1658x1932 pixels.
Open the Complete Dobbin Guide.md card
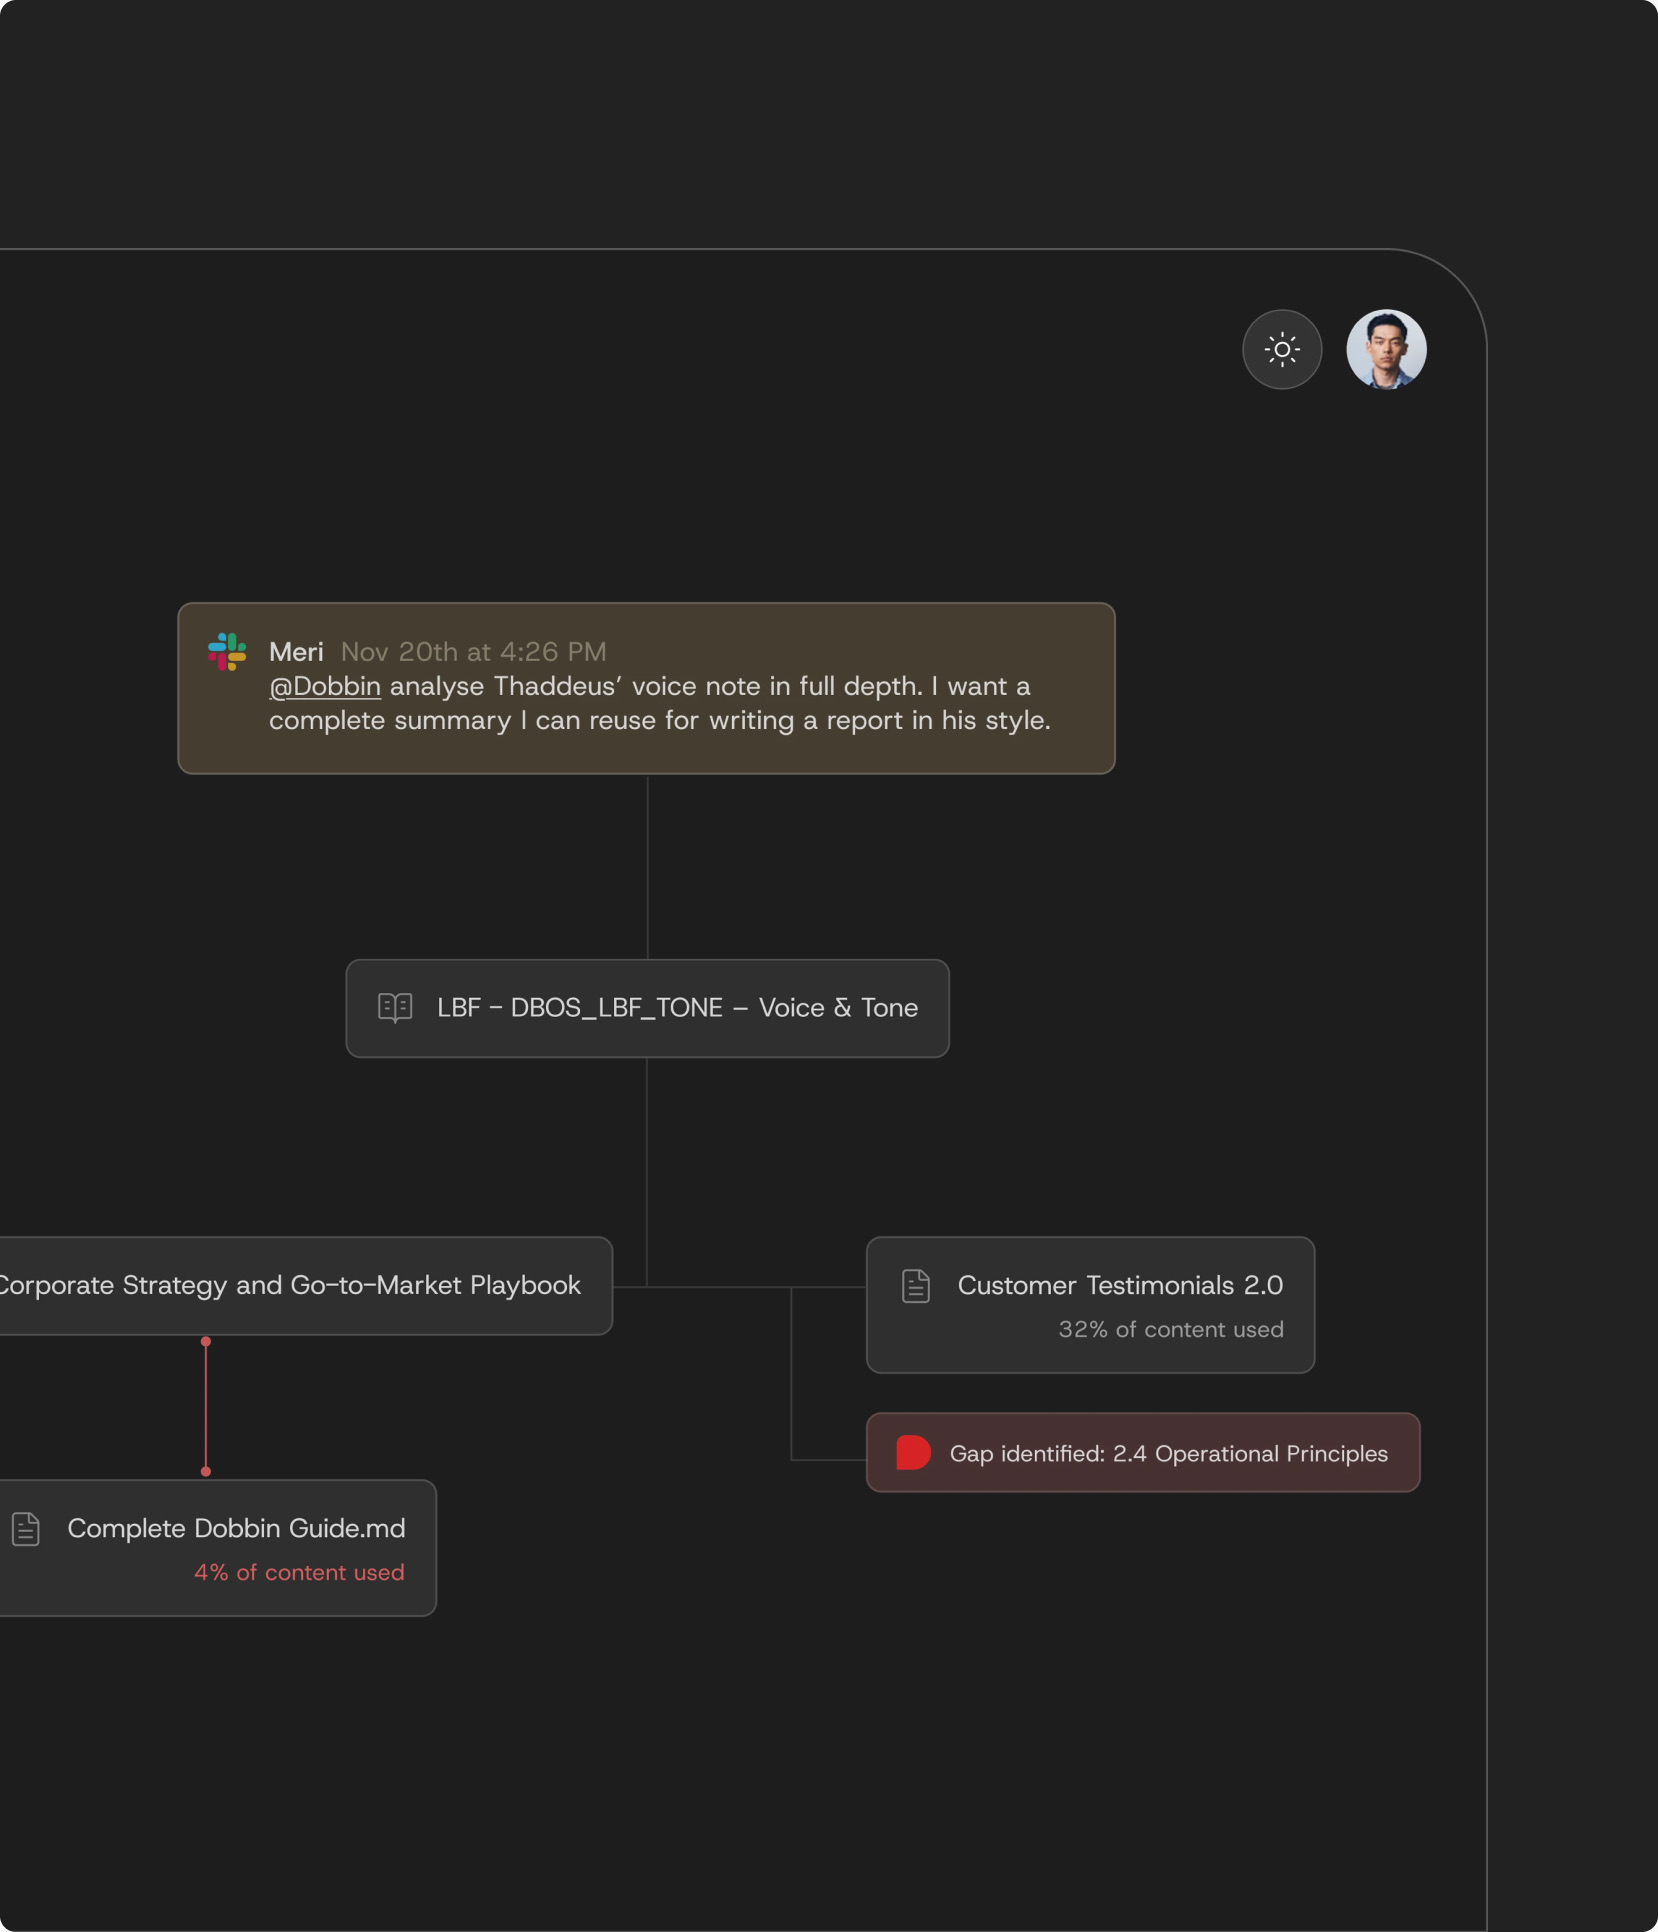218,1548
